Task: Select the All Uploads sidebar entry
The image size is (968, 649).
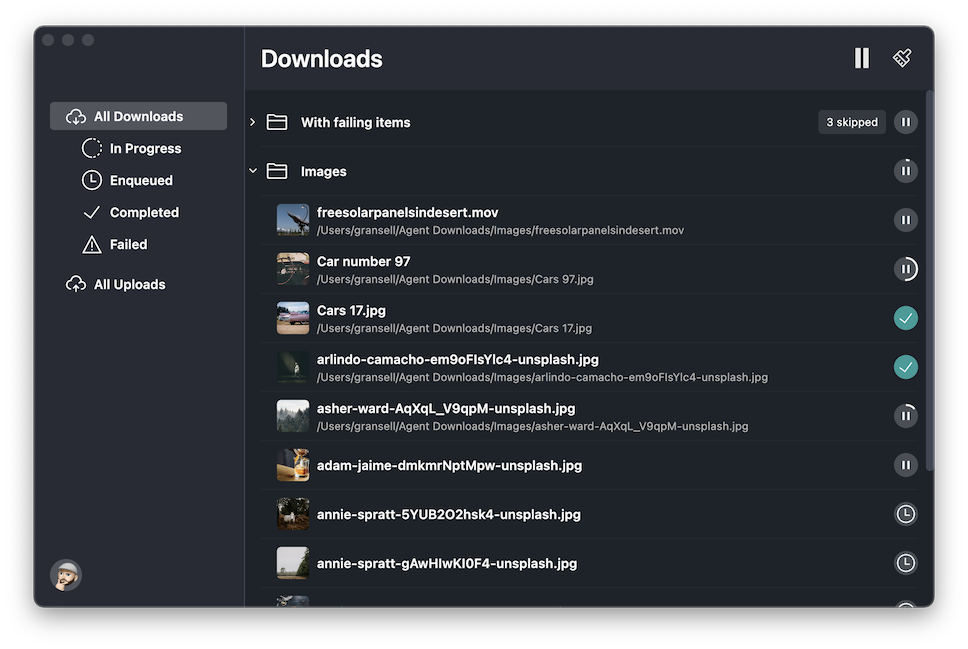Action: click(x=129, y=284)
